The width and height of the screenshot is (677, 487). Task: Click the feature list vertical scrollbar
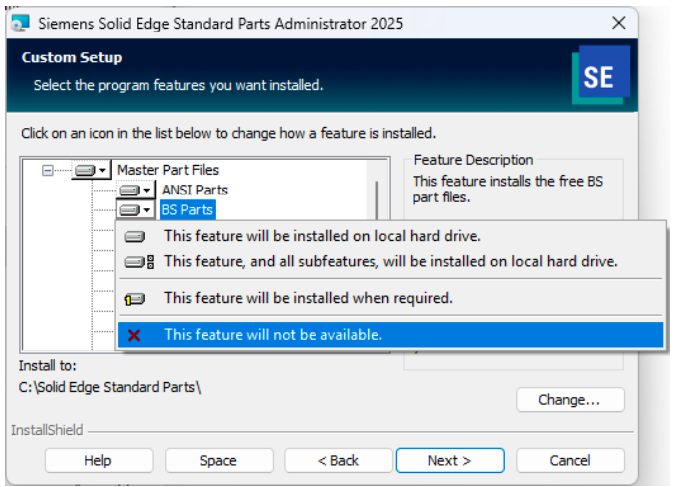[376, 199]
